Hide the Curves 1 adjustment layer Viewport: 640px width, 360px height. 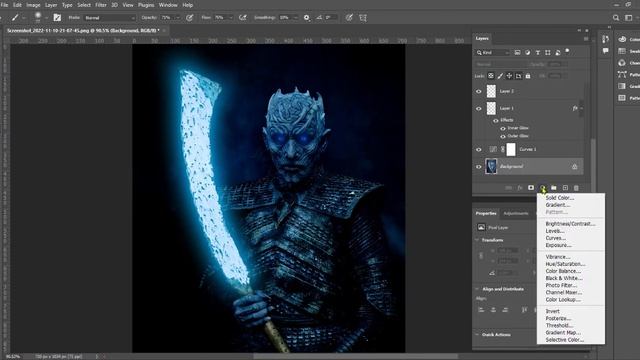click(x=479, y=149)
